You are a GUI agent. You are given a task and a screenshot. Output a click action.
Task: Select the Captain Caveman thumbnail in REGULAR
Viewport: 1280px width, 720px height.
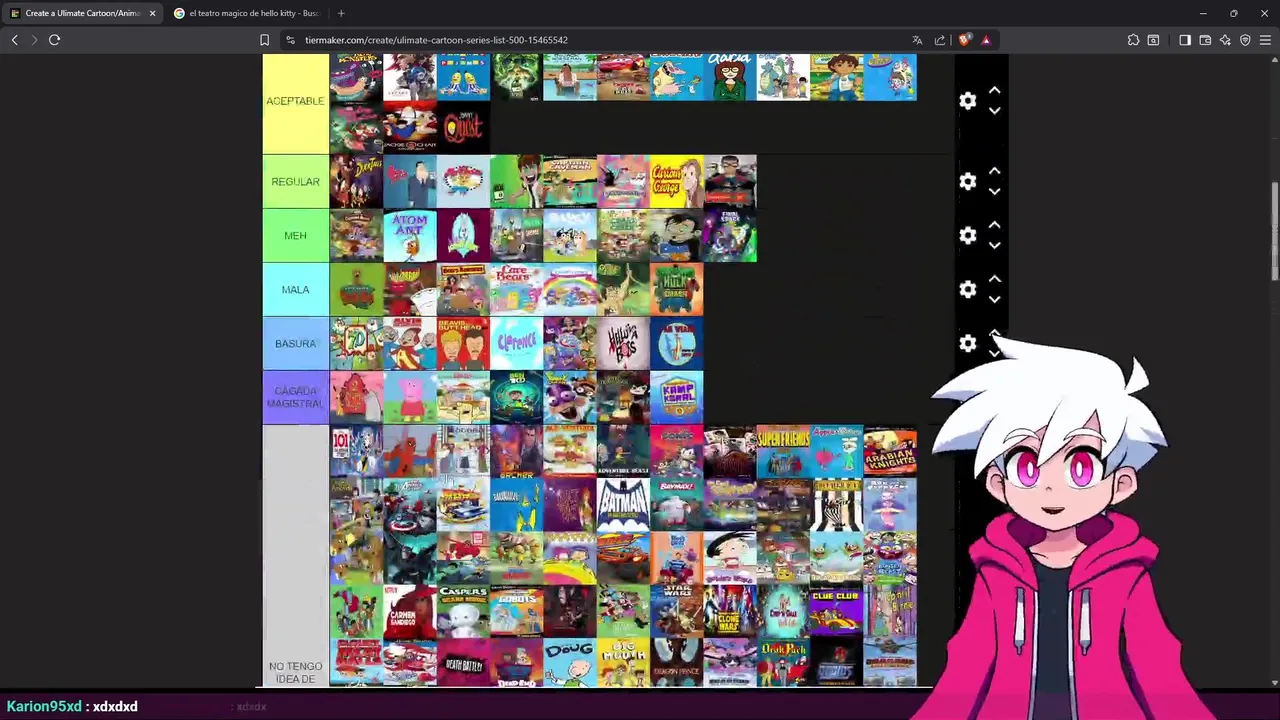pos(570,182)
